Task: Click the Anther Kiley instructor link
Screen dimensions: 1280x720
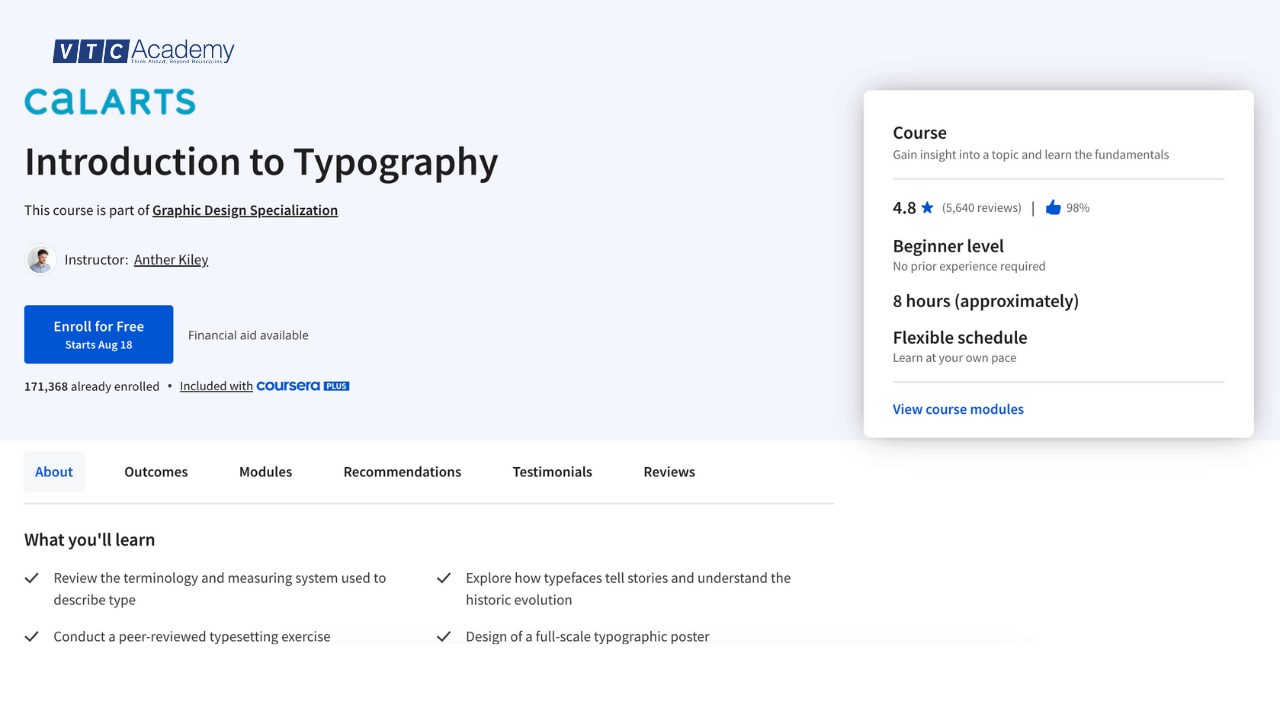Action: [x=170, y=259]
